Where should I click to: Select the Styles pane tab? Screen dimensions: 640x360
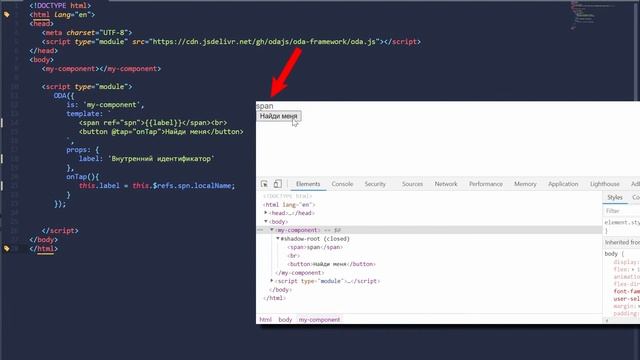(x=615, y=198)
